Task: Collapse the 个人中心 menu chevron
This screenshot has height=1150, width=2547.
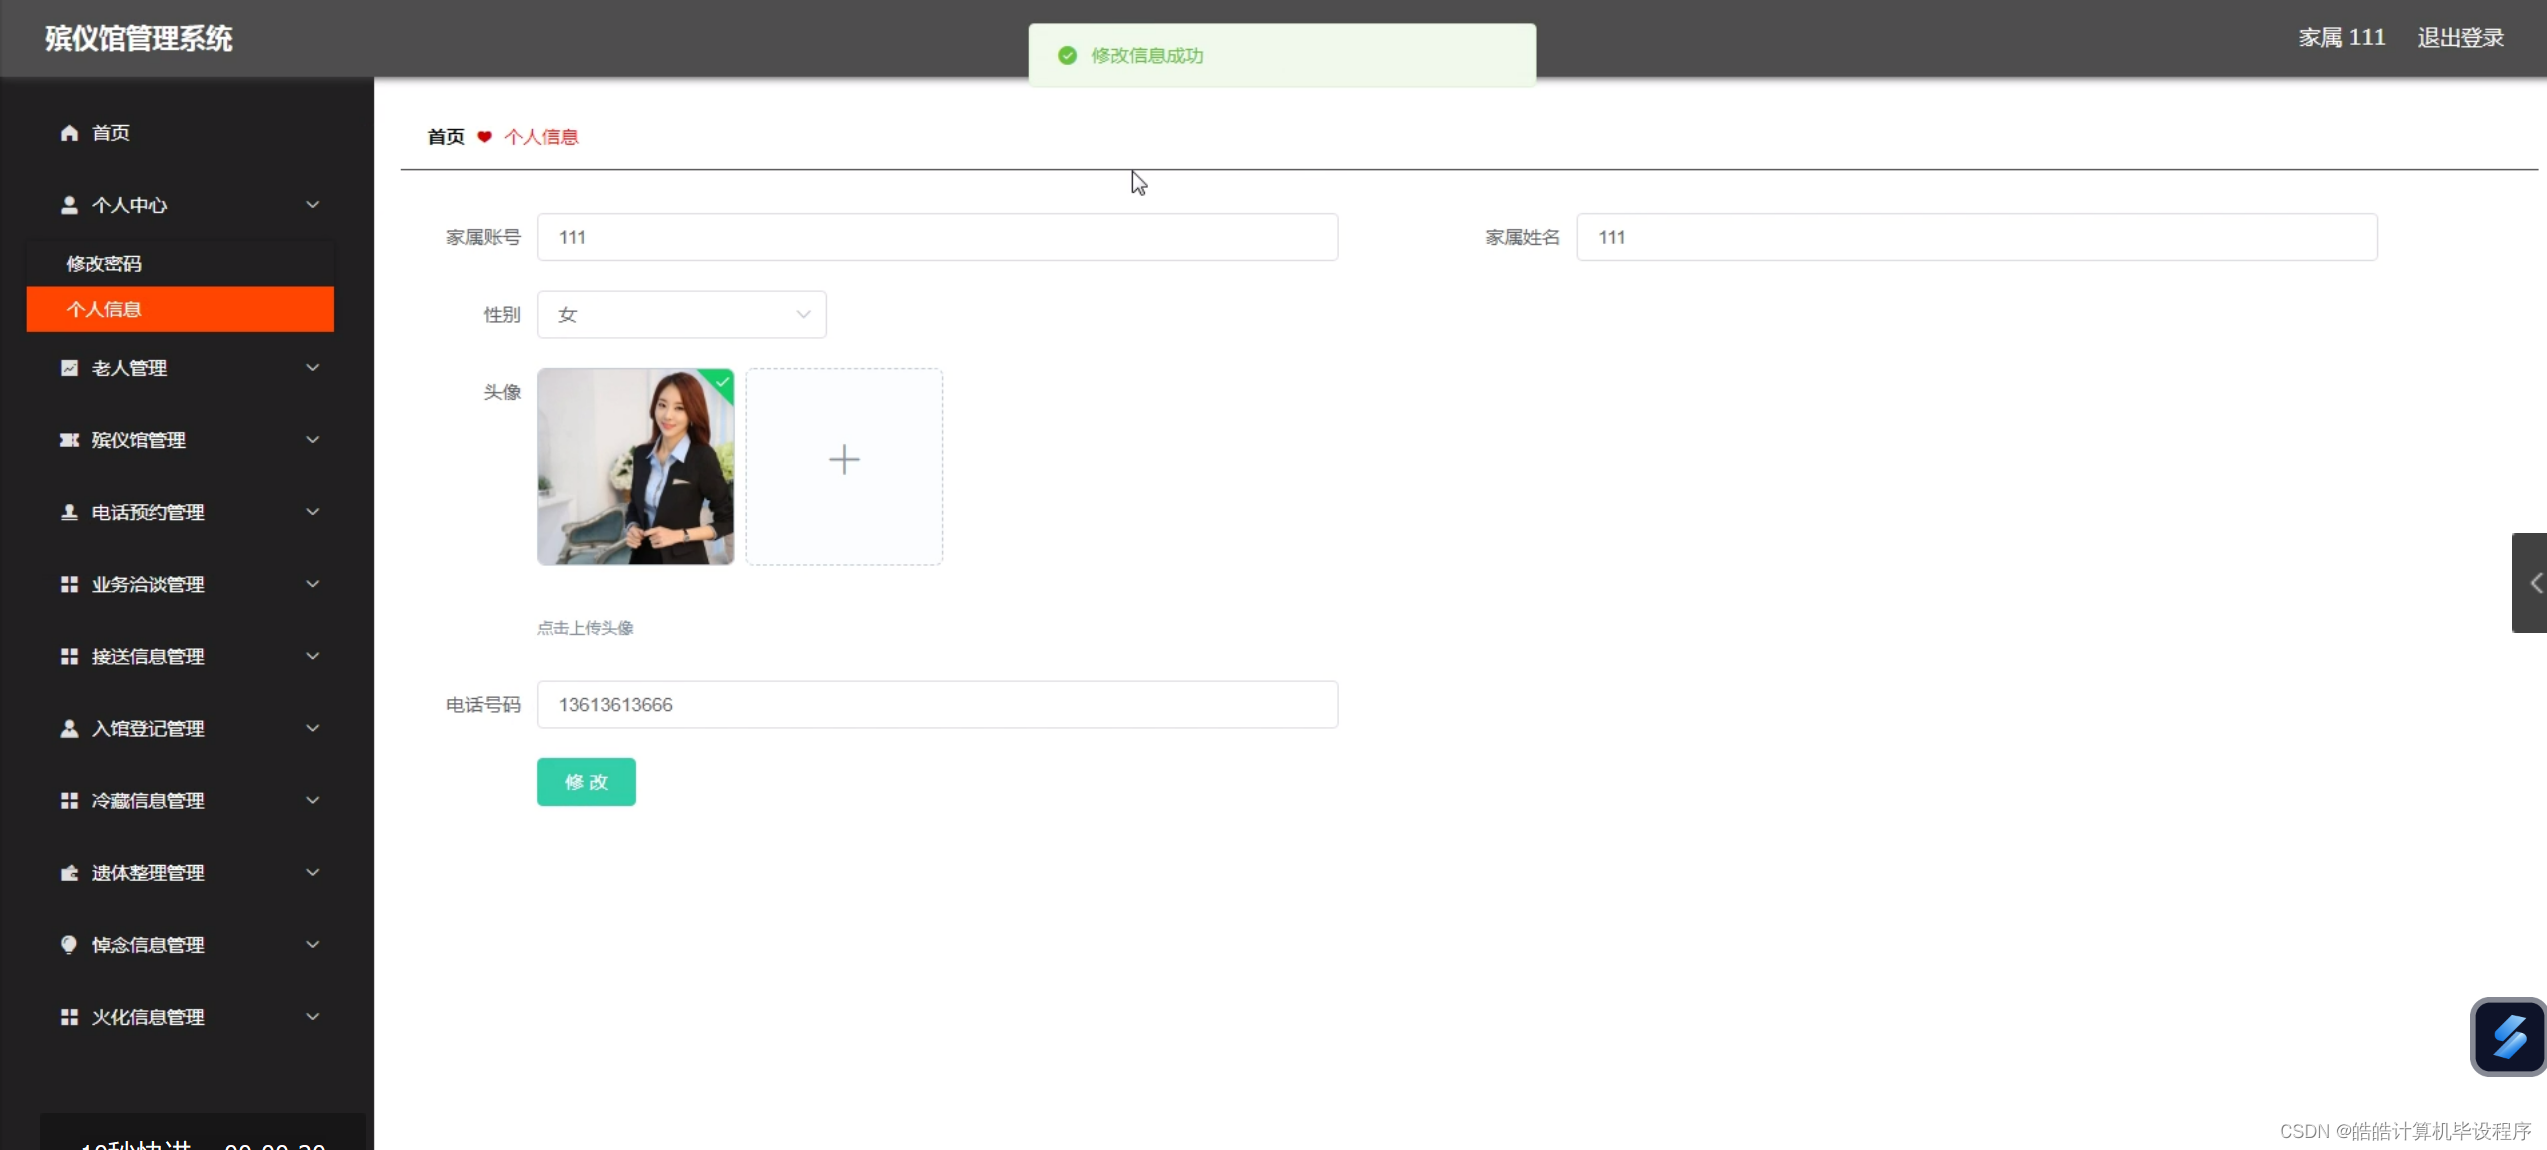Action: (x=312, y=205)
